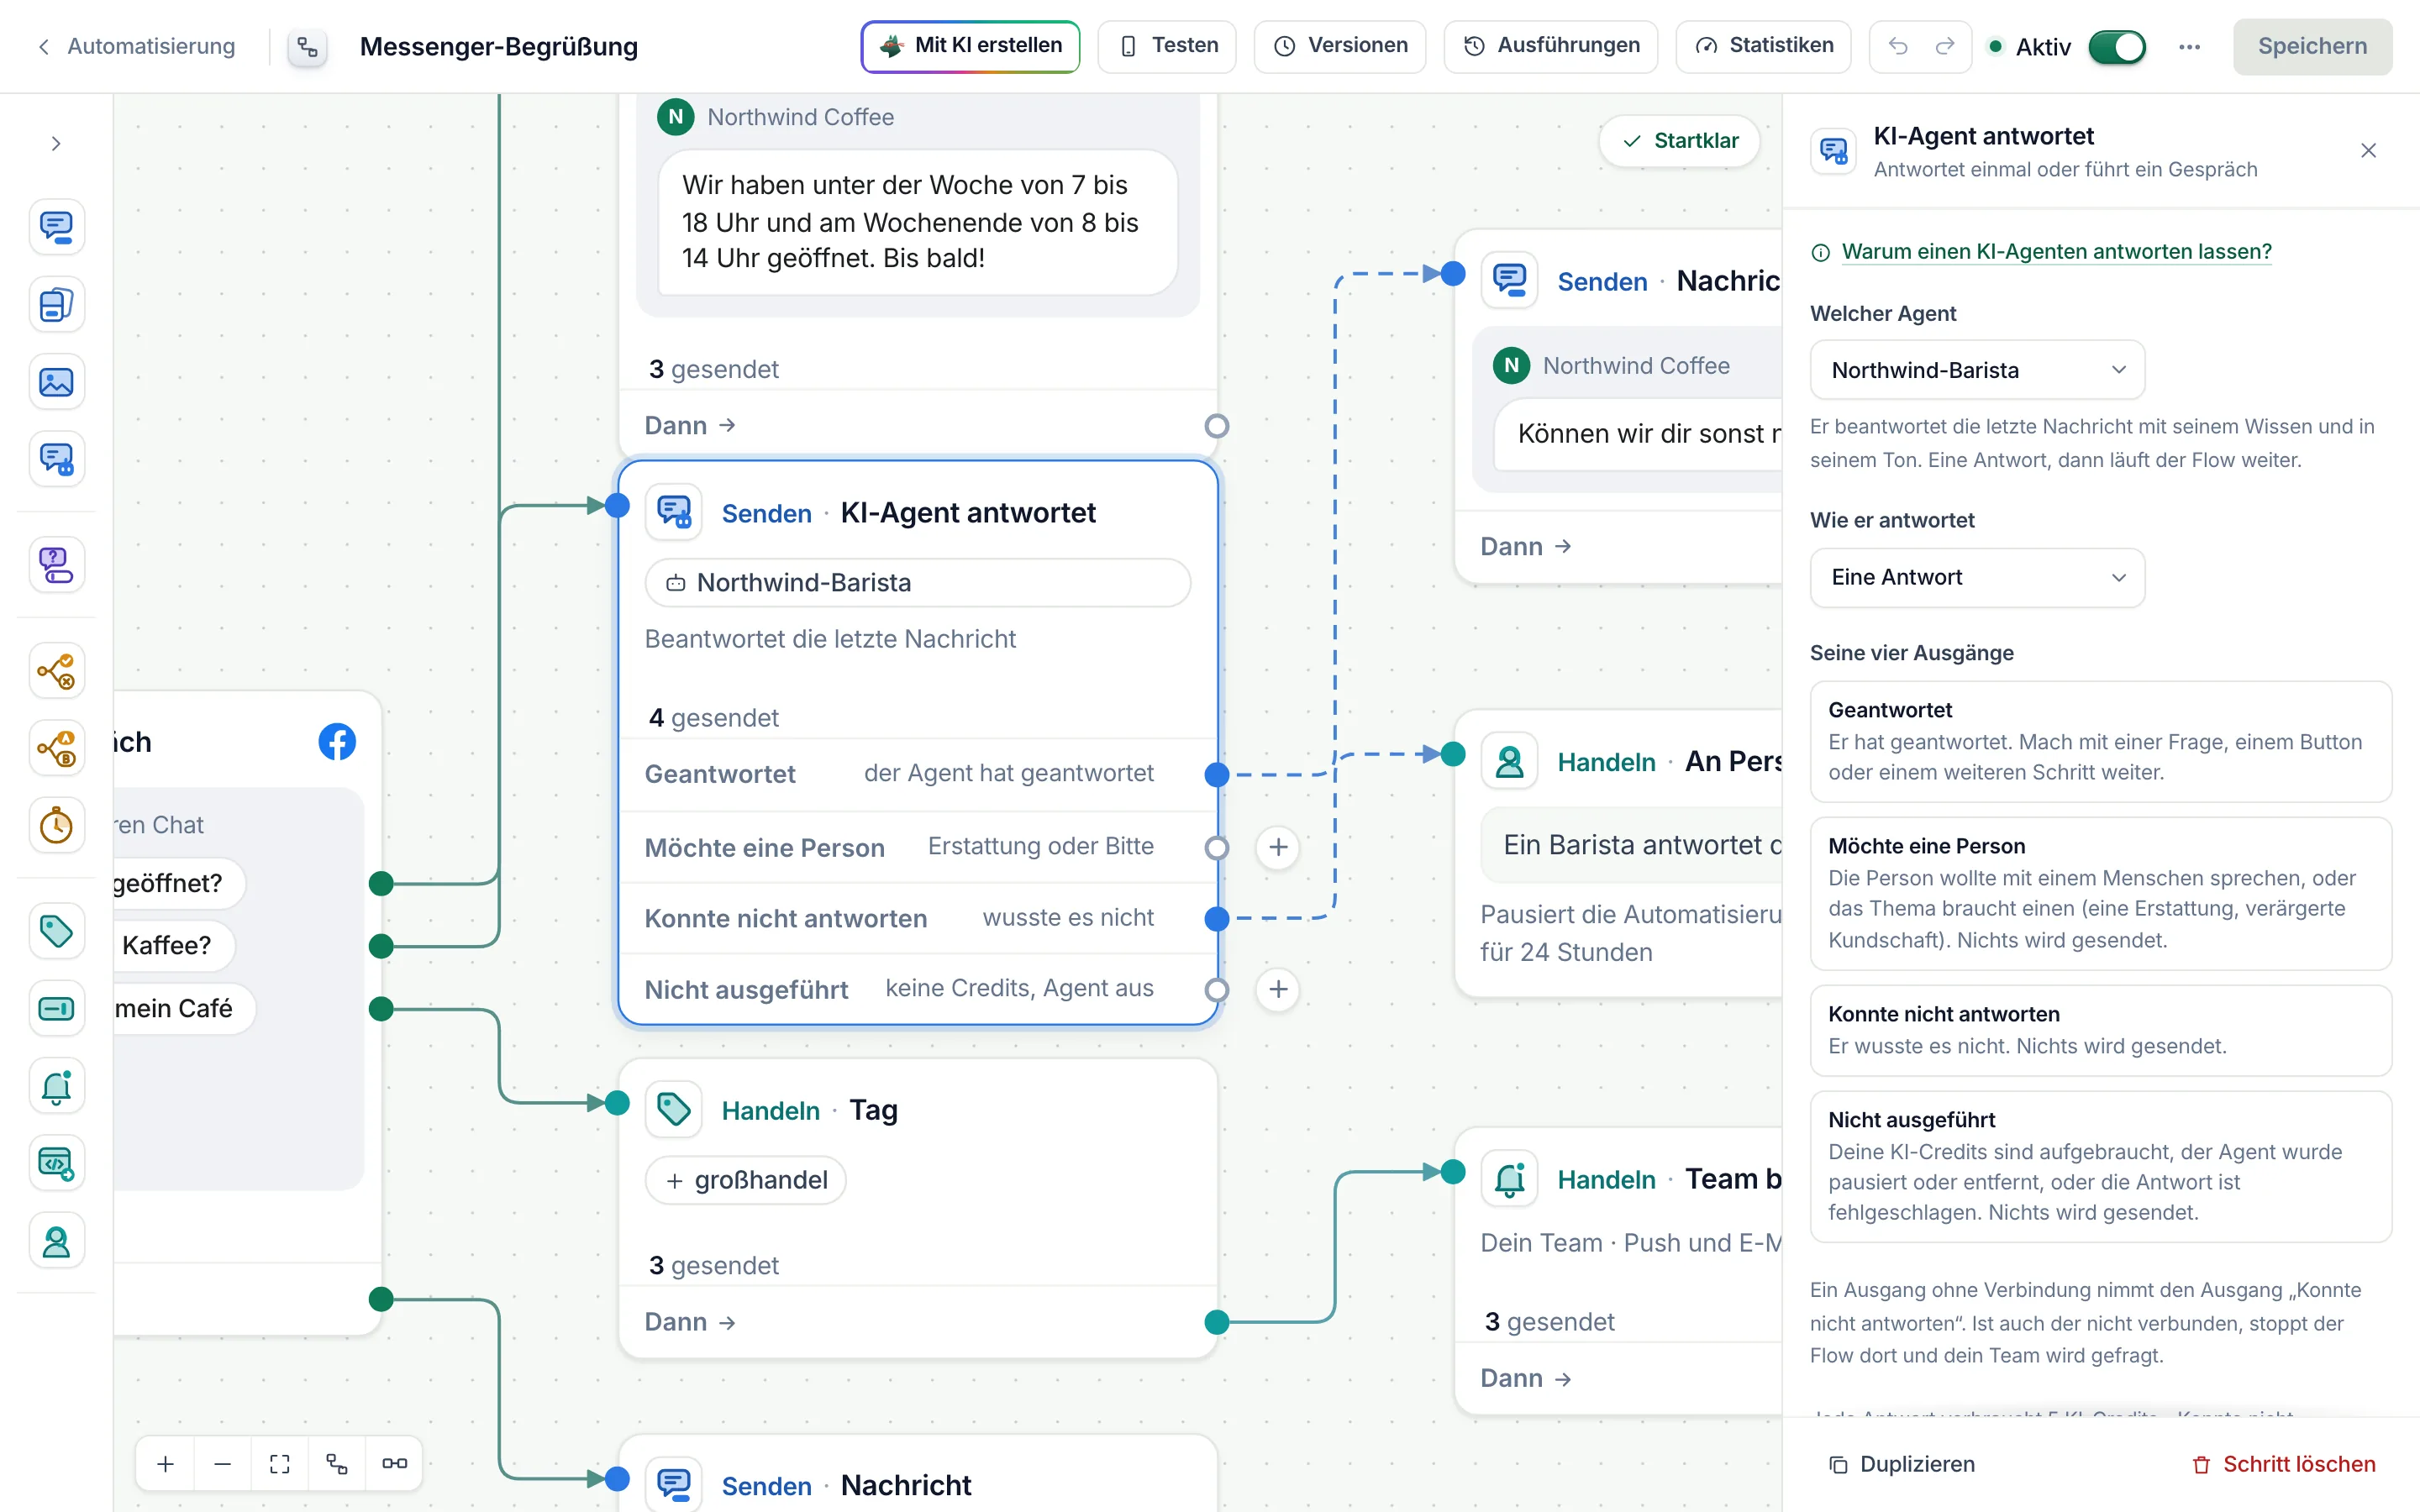Image resolution: width=2420 pixels, height=1512 pixels.
Task: Click the flow icon beside Messenger-Begrüßung title
Action: (307, 47)
